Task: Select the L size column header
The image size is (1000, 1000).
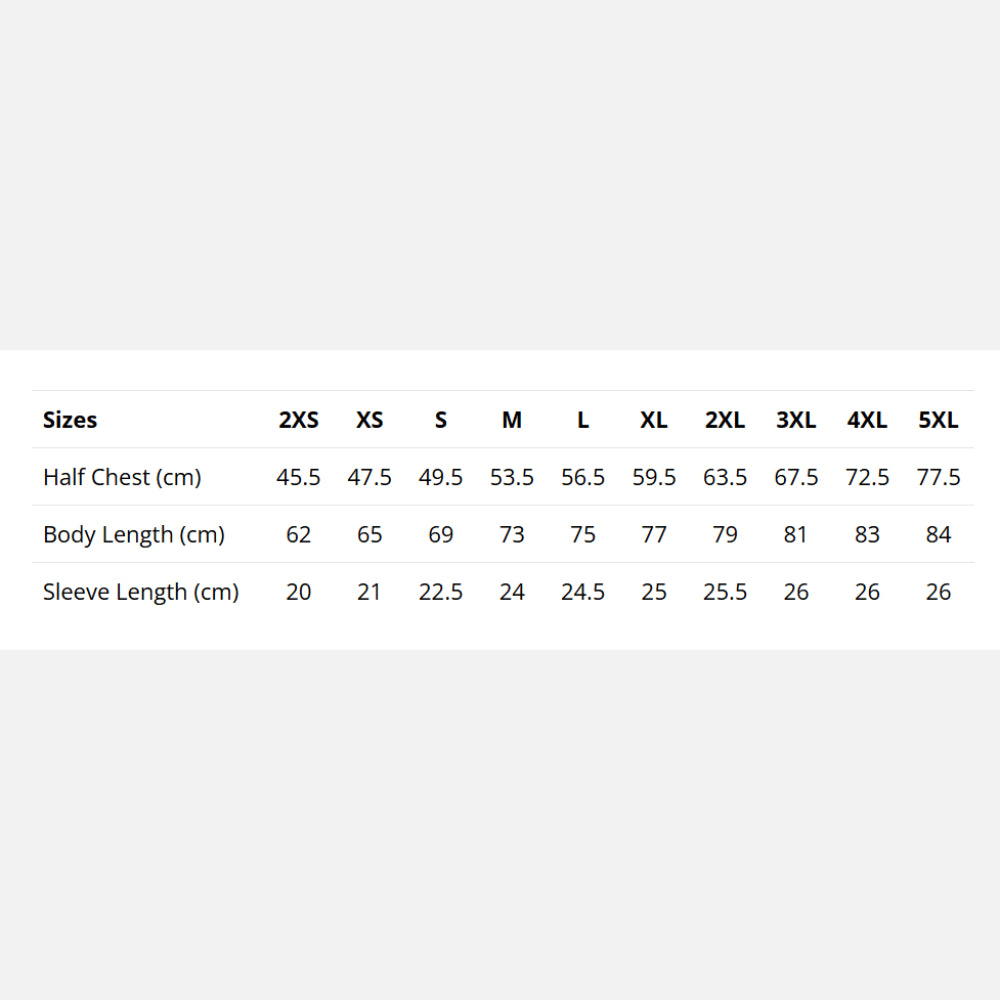Action: click(583, 420)
